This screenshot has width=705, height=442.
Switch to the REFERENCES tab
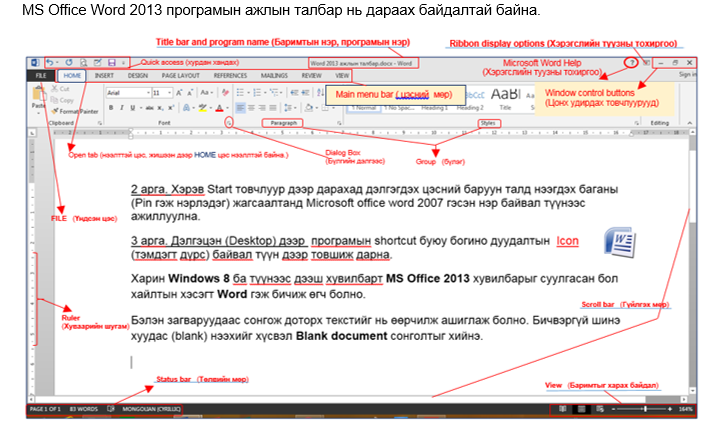tap(230, 76)
